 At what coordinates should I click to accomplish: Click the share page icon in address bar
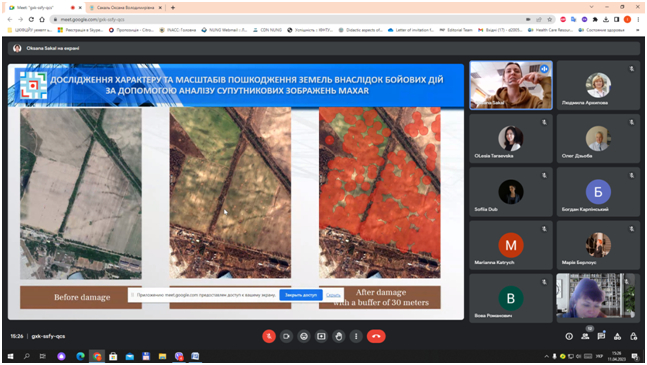click(539, 19)
